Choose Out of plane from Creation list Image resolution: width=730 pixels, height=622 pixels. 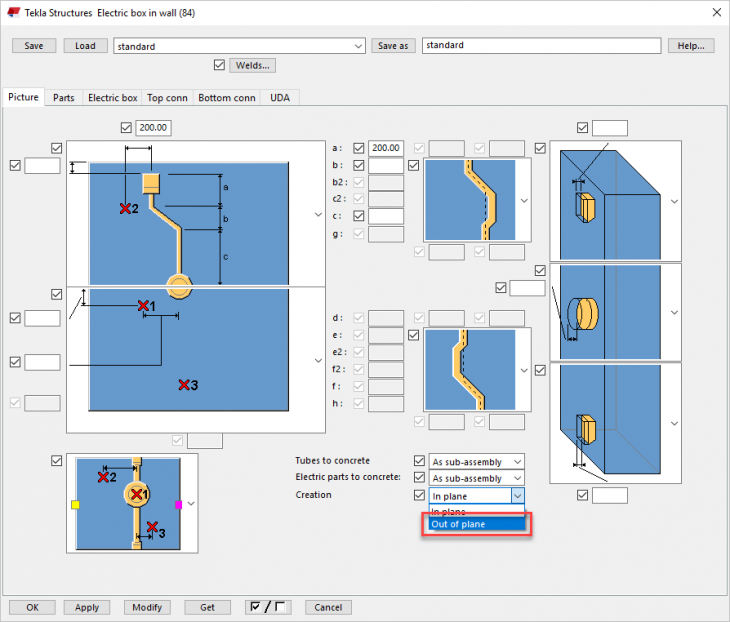476,524
